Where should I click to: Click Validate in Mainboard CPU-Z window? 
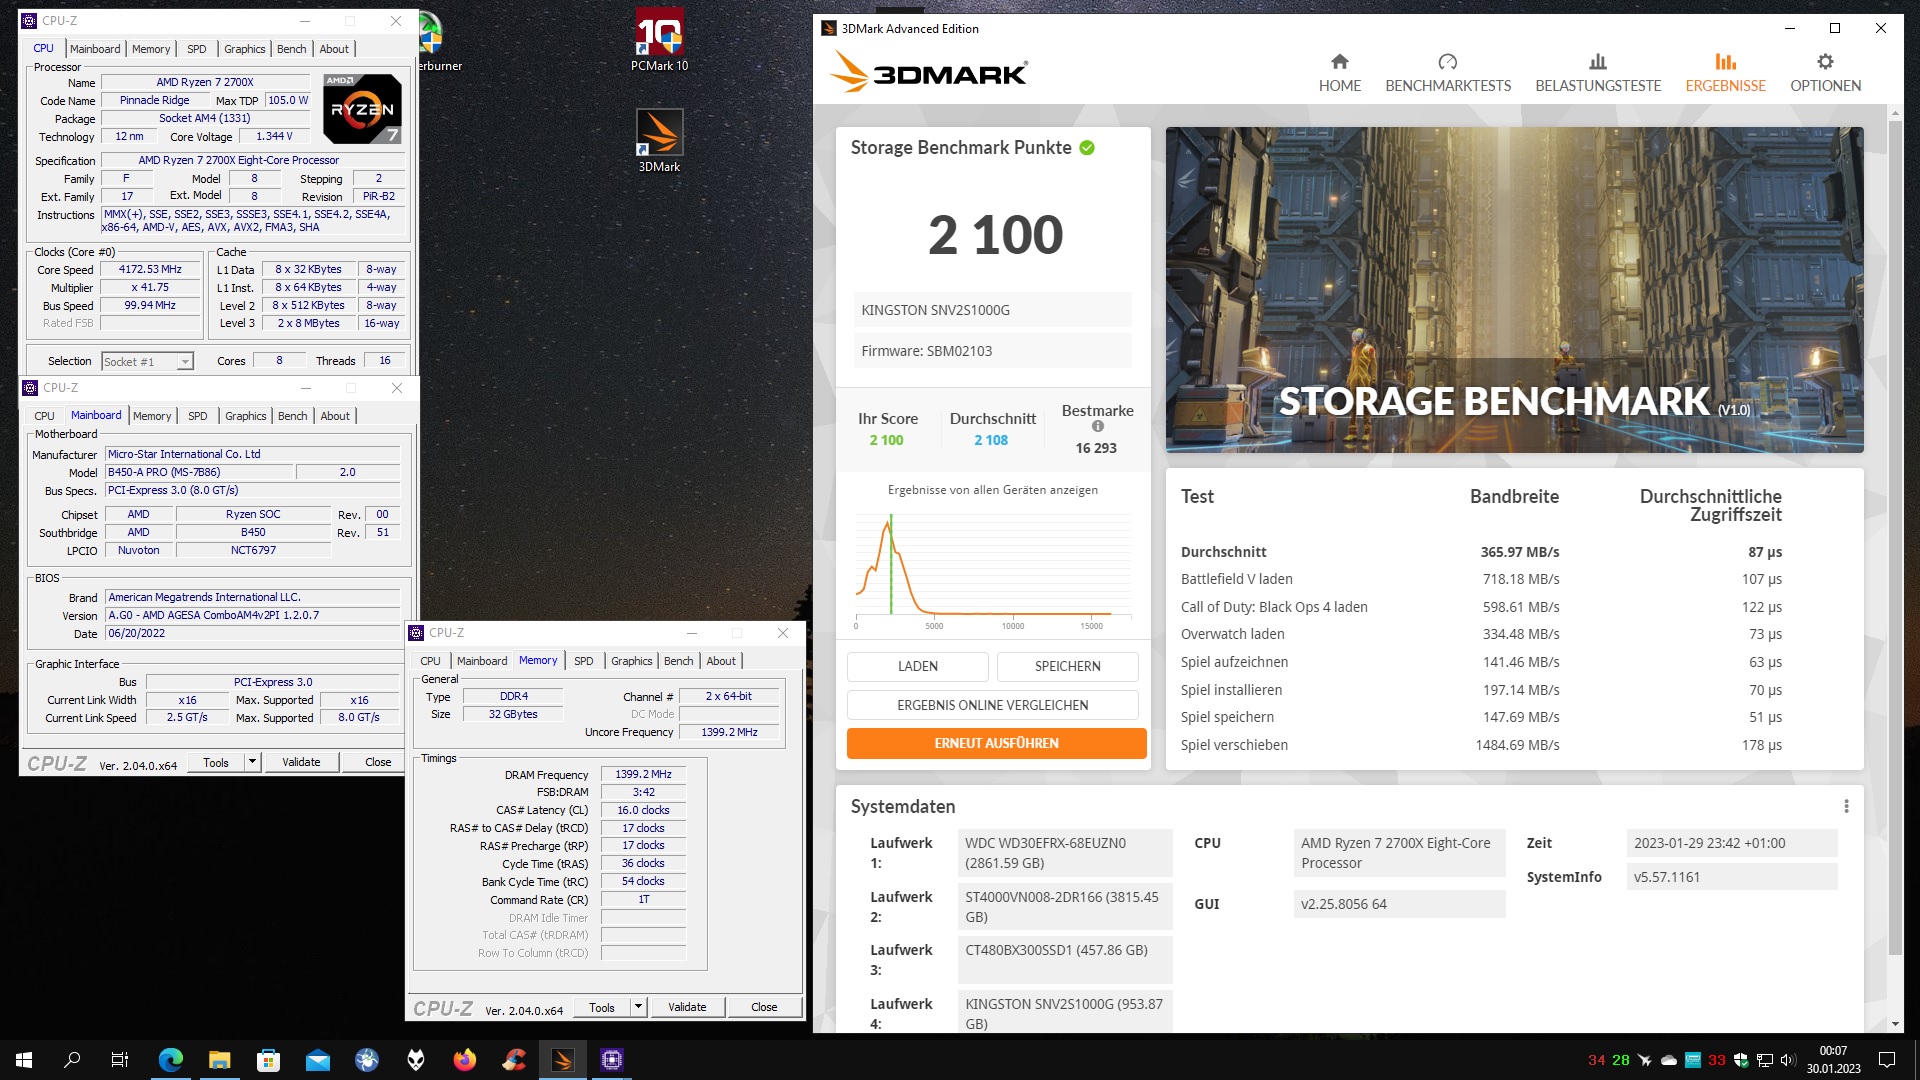tap(301, 762)
